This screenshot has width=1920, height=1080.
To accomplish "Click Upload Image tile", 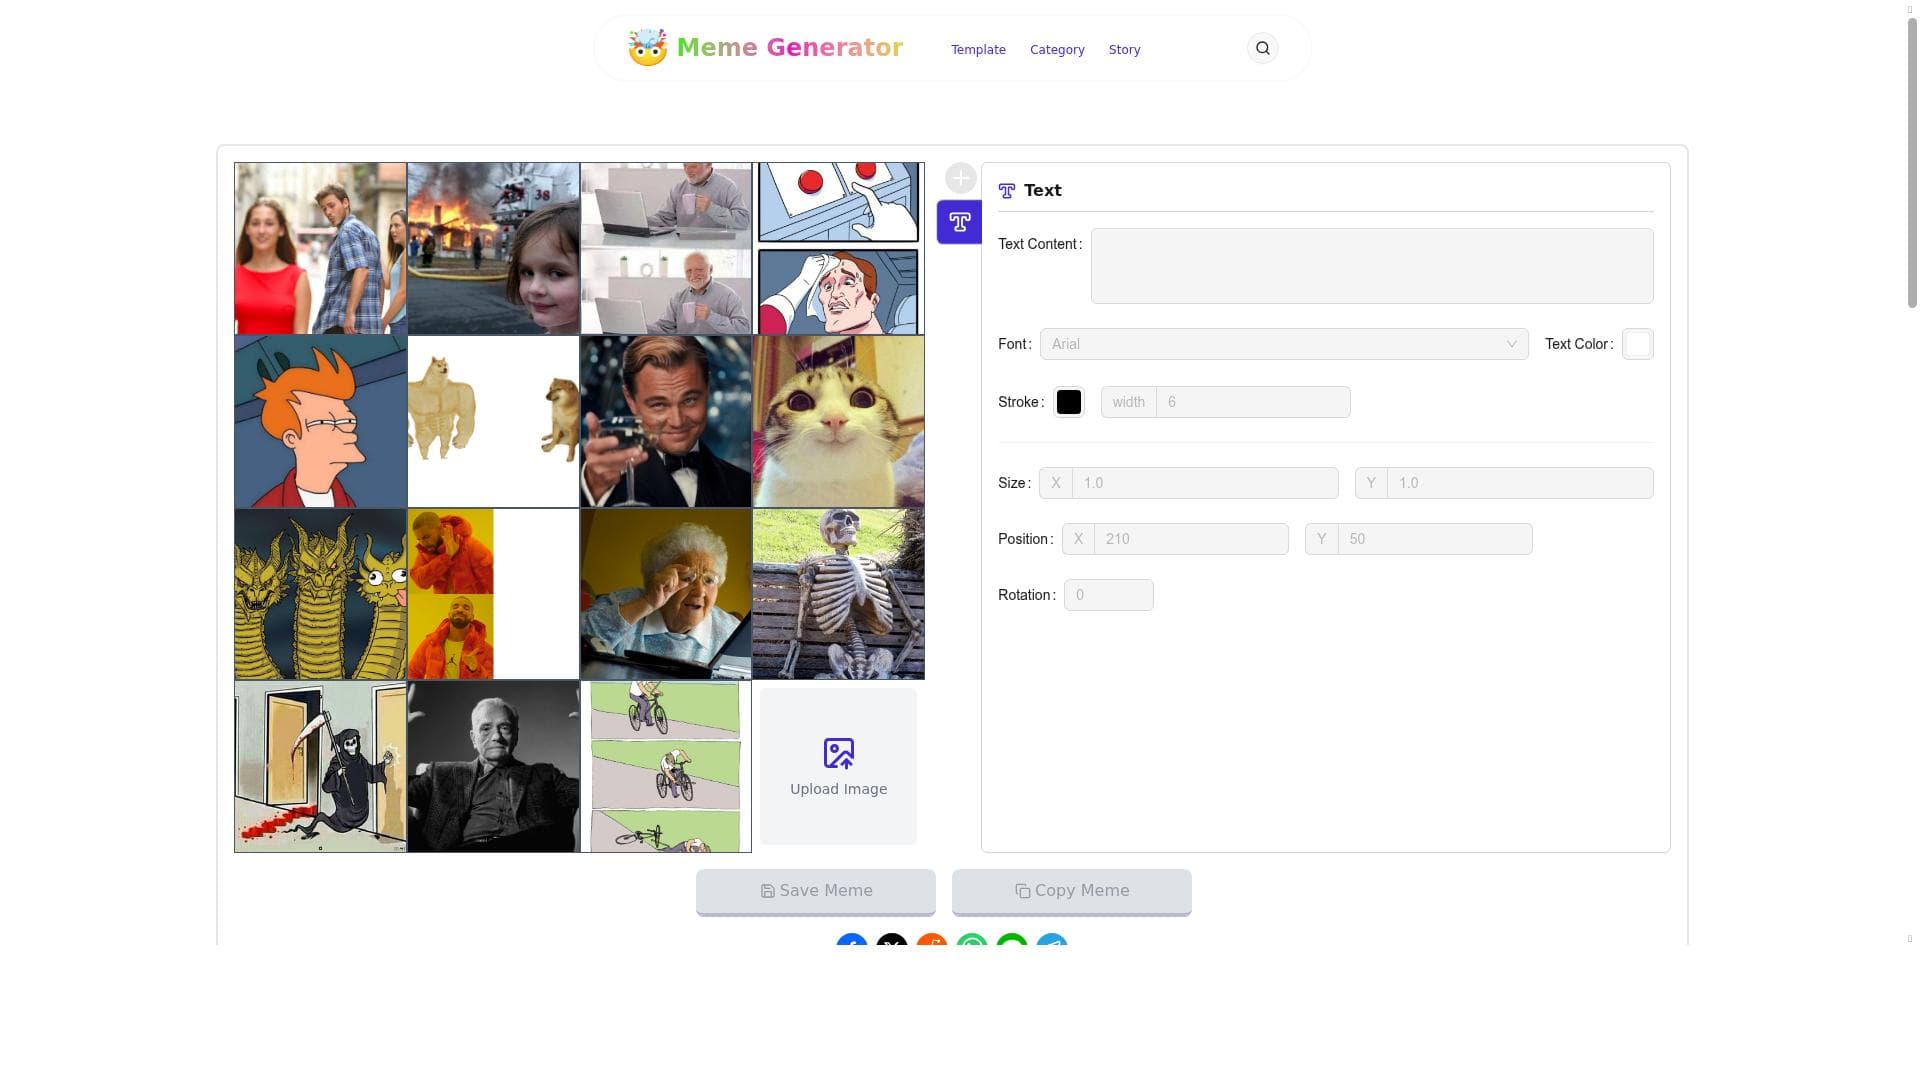I will 838,767.
